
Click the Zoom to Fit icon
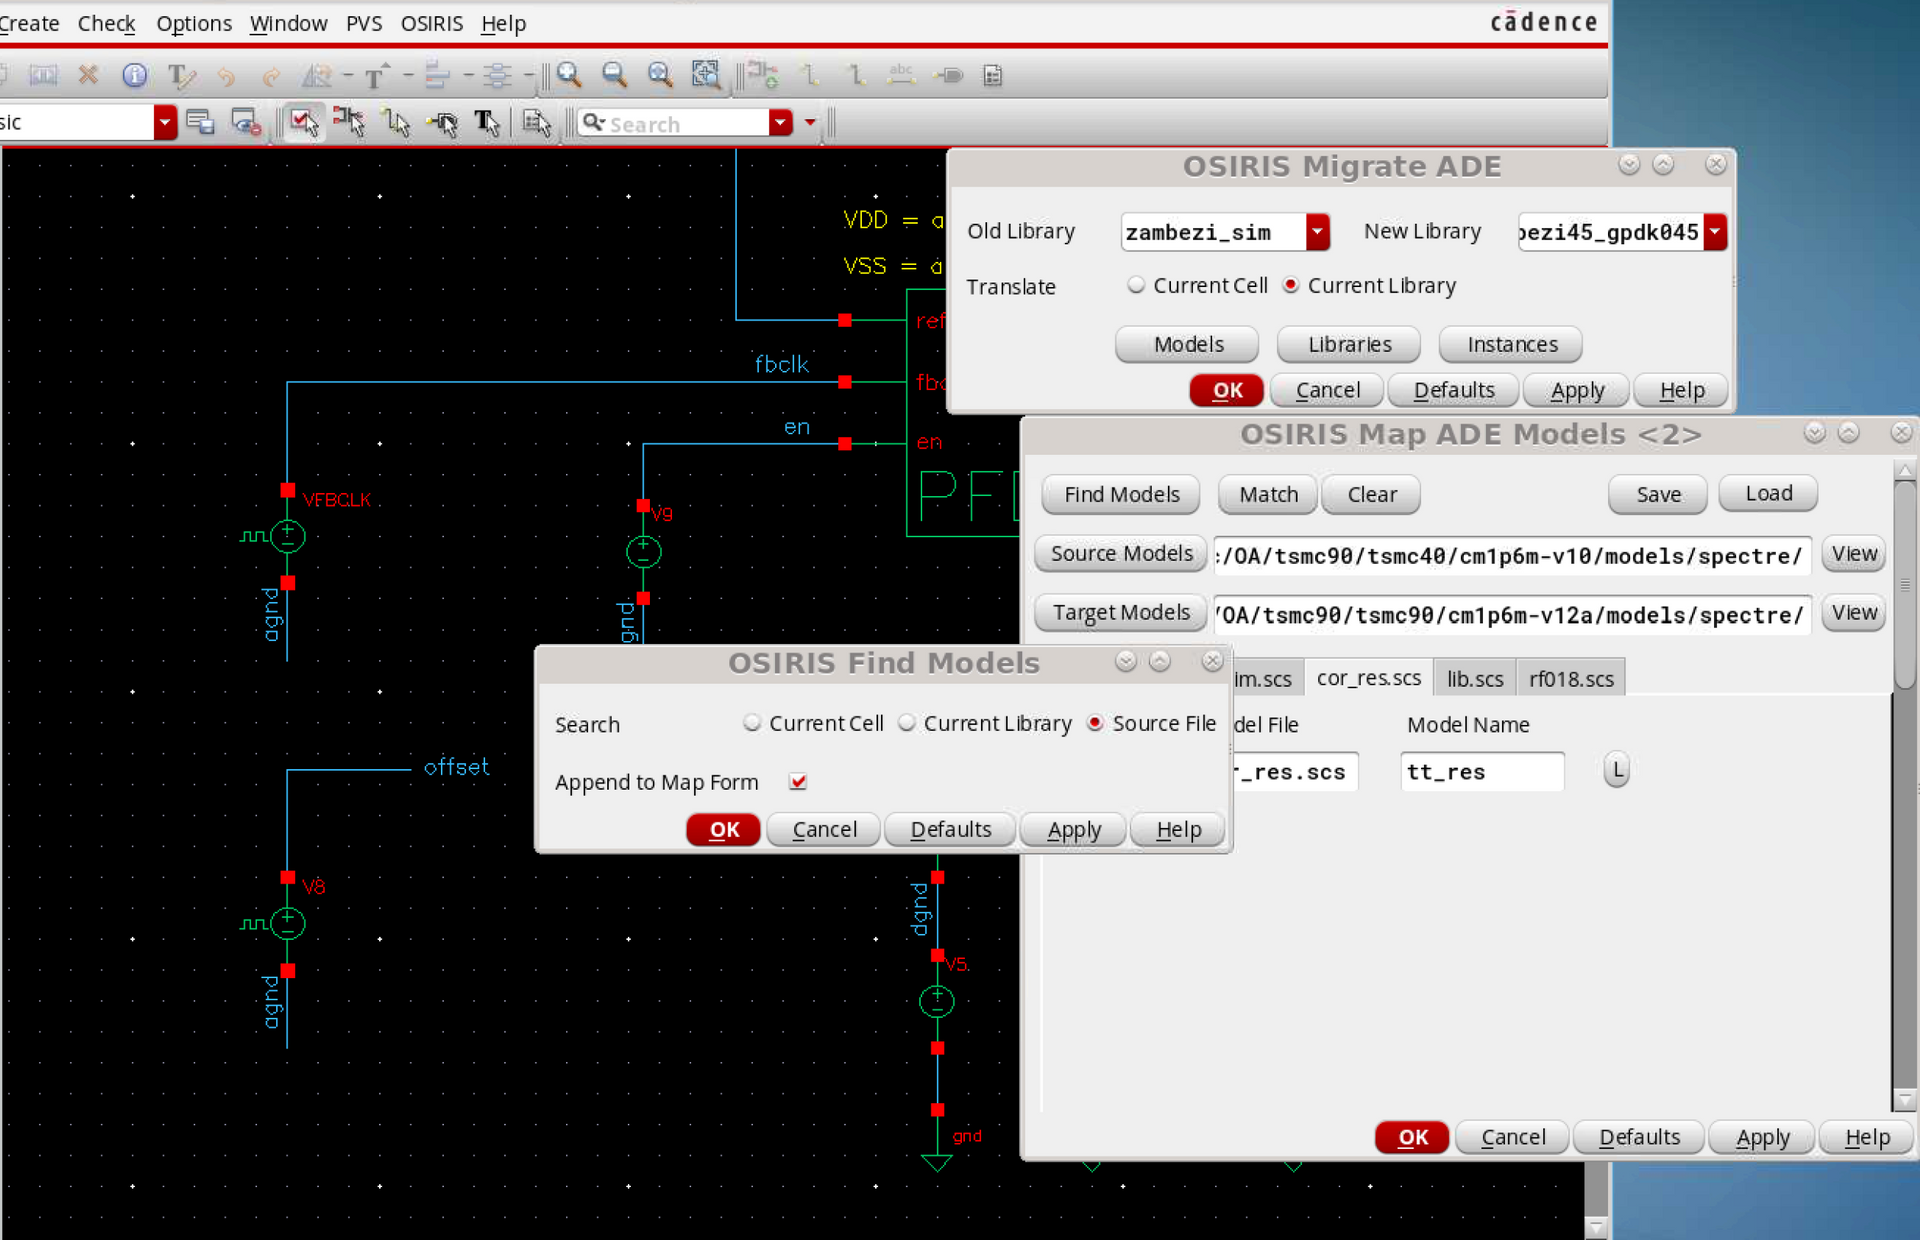point(660,75)
